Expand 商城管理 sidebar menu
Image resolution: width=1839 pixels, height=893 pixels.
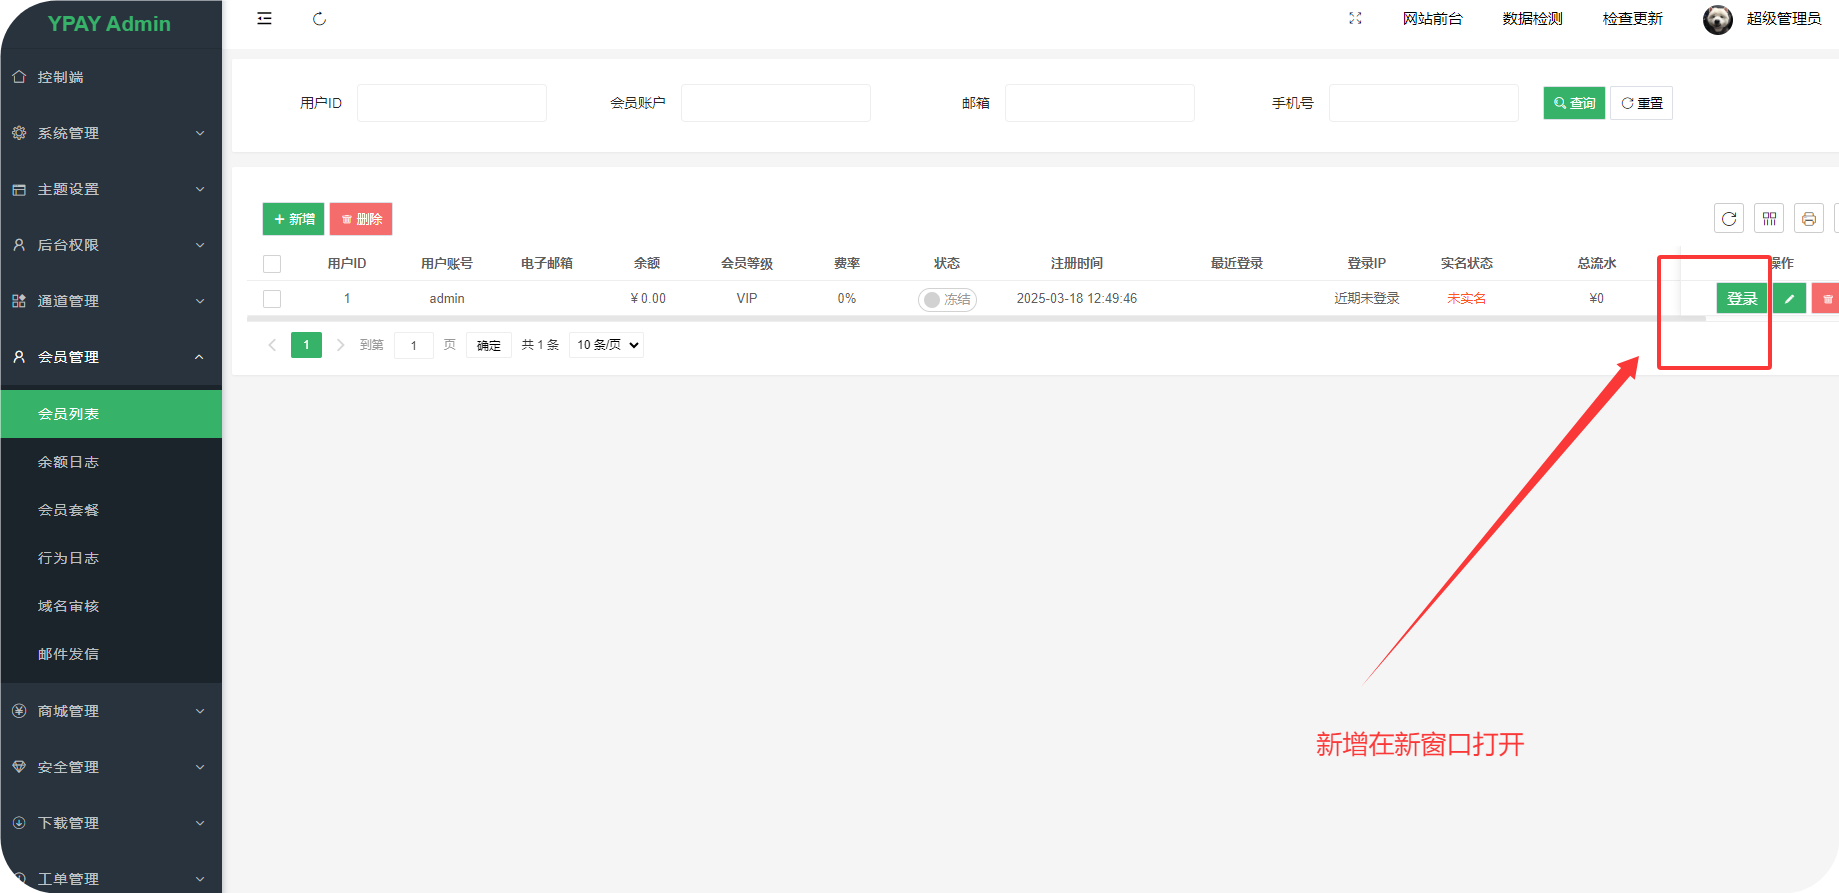tap(111, 711)
